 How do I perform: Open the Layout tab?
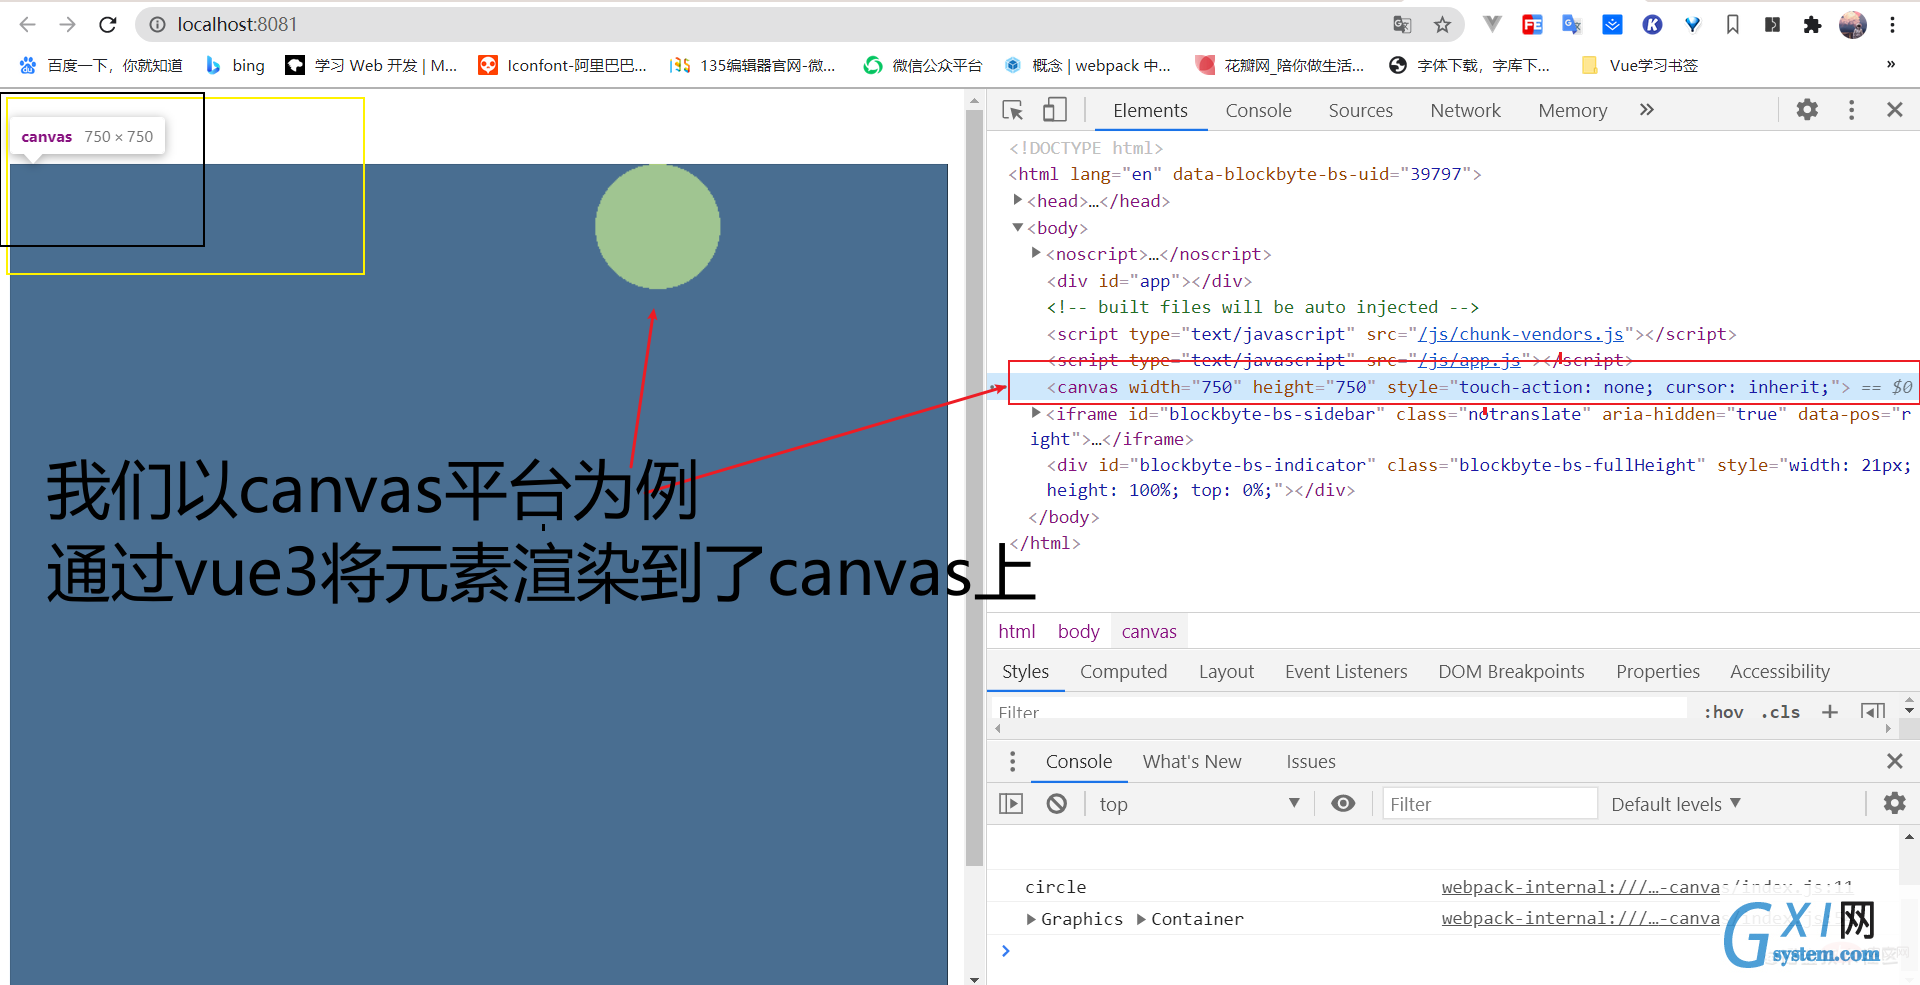click(x=1226, y=671)
